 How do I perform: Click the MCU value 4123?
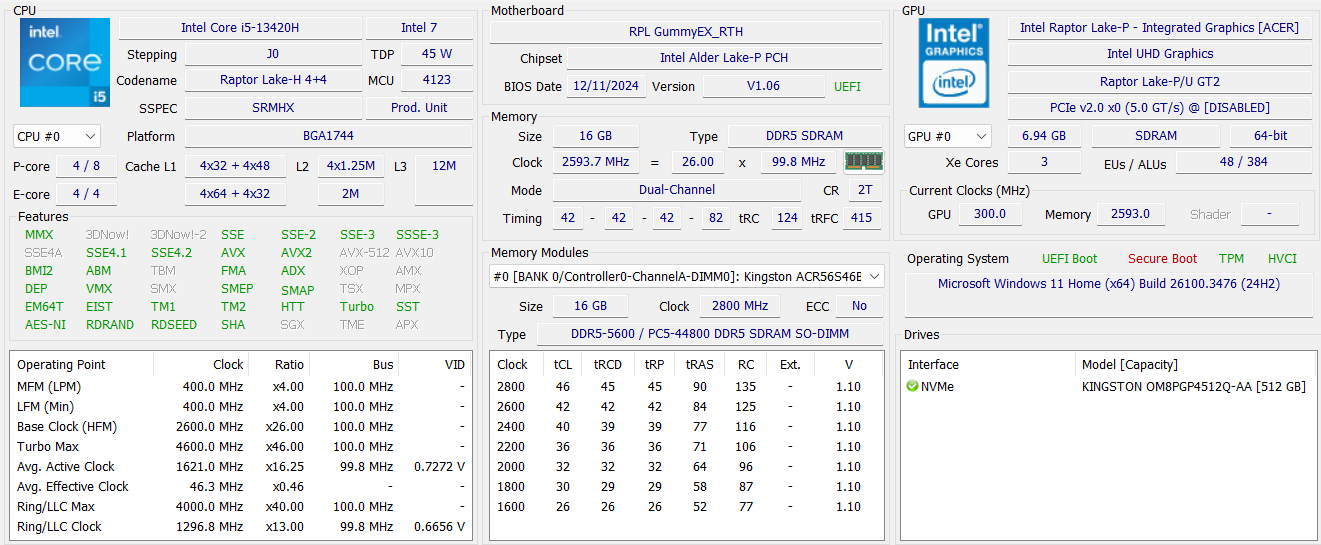tap(436, 80)
